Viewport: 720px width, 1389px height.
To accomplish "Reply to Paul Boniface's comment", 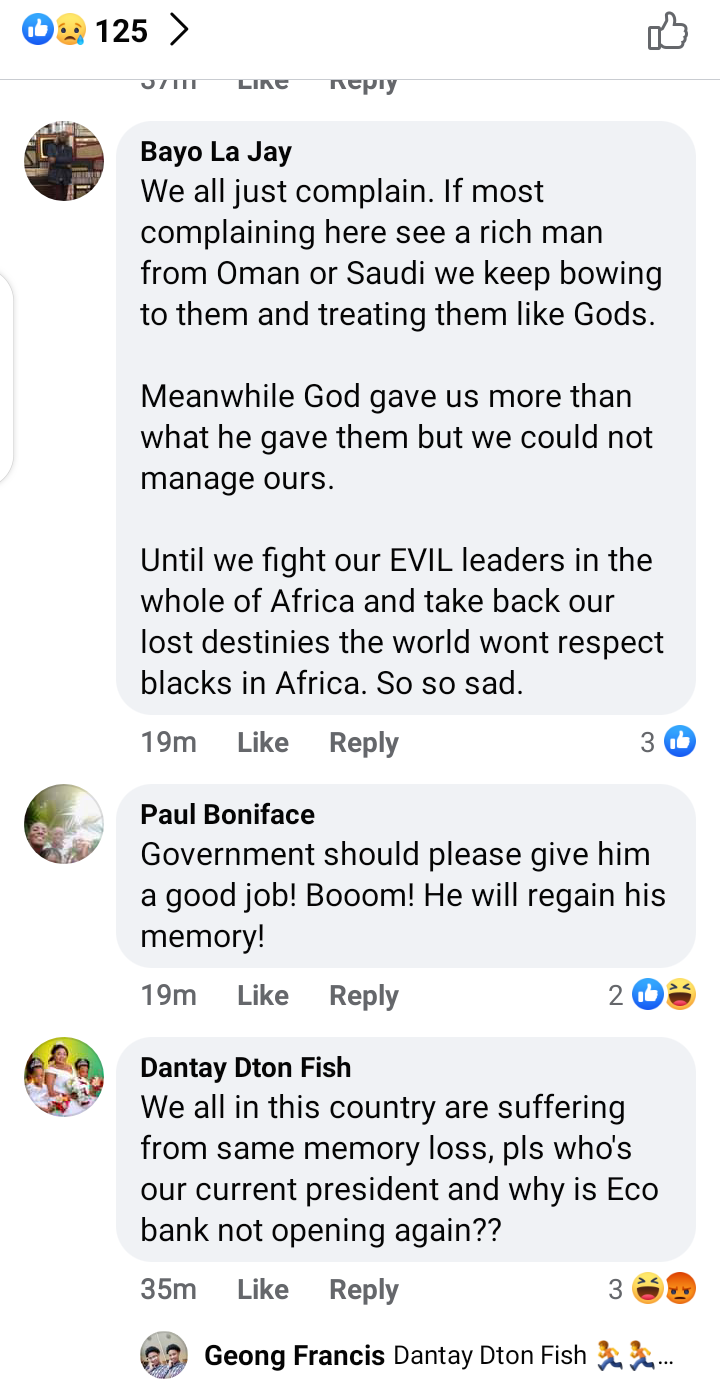I will 364,996.
